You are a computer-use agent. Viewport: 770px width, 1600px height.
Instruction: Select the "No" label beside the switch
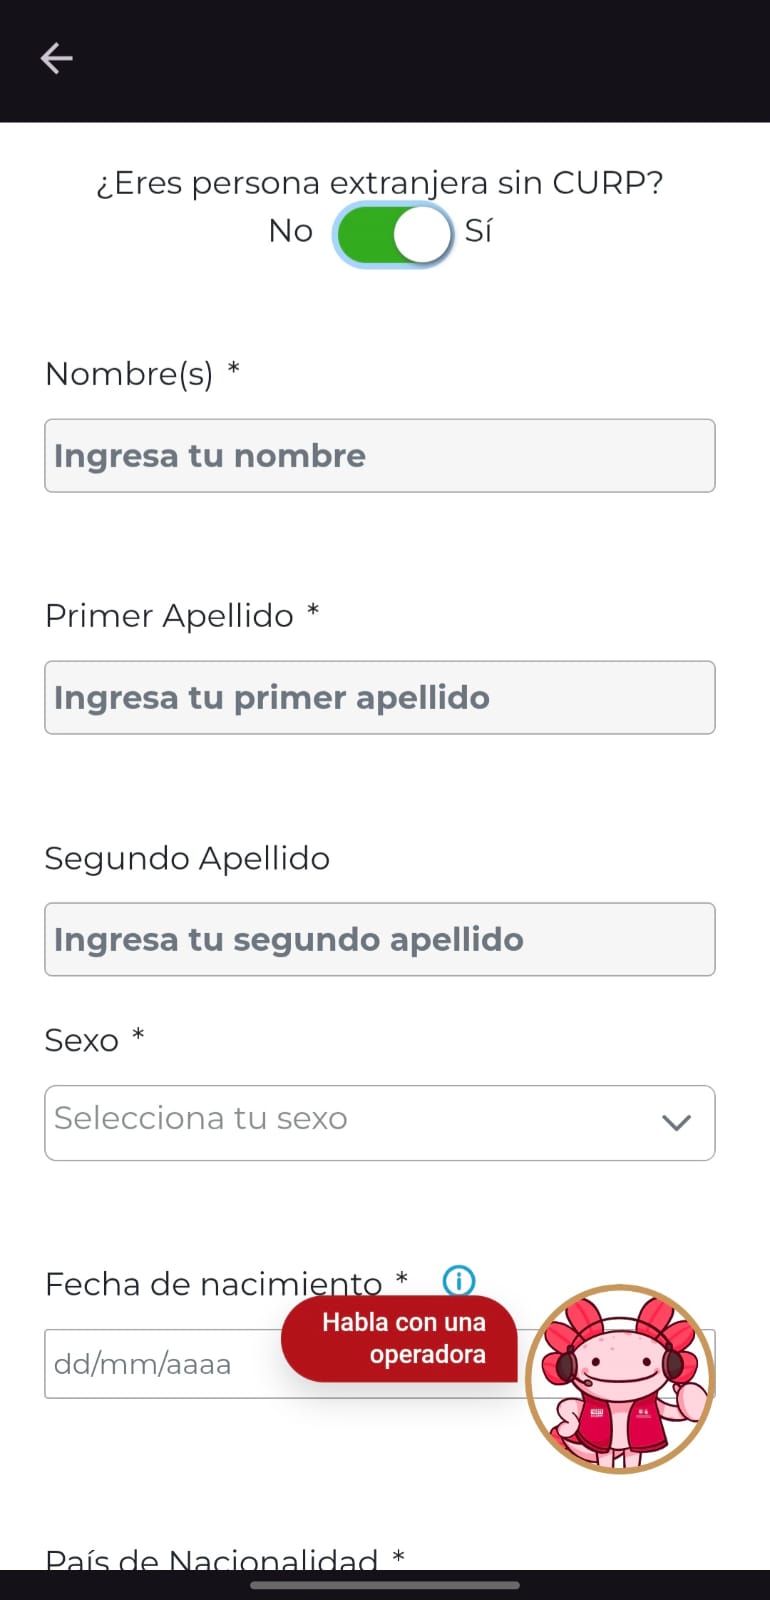pos(291,231)
